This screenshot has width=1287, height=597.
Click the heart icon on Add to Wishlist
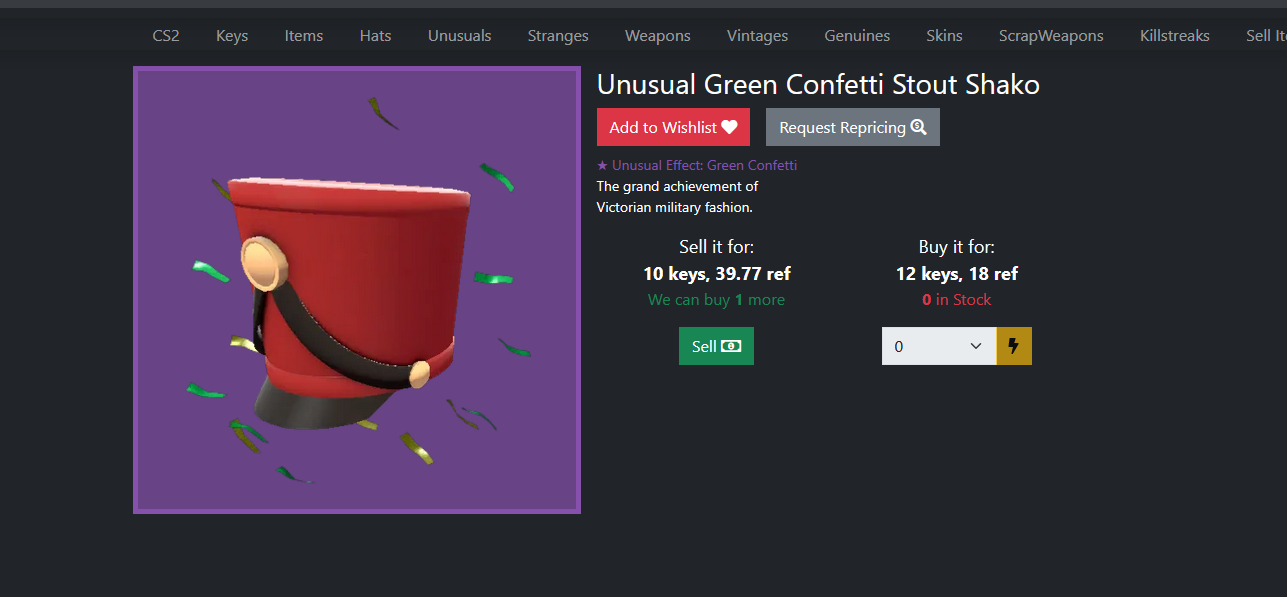[729, 127]
